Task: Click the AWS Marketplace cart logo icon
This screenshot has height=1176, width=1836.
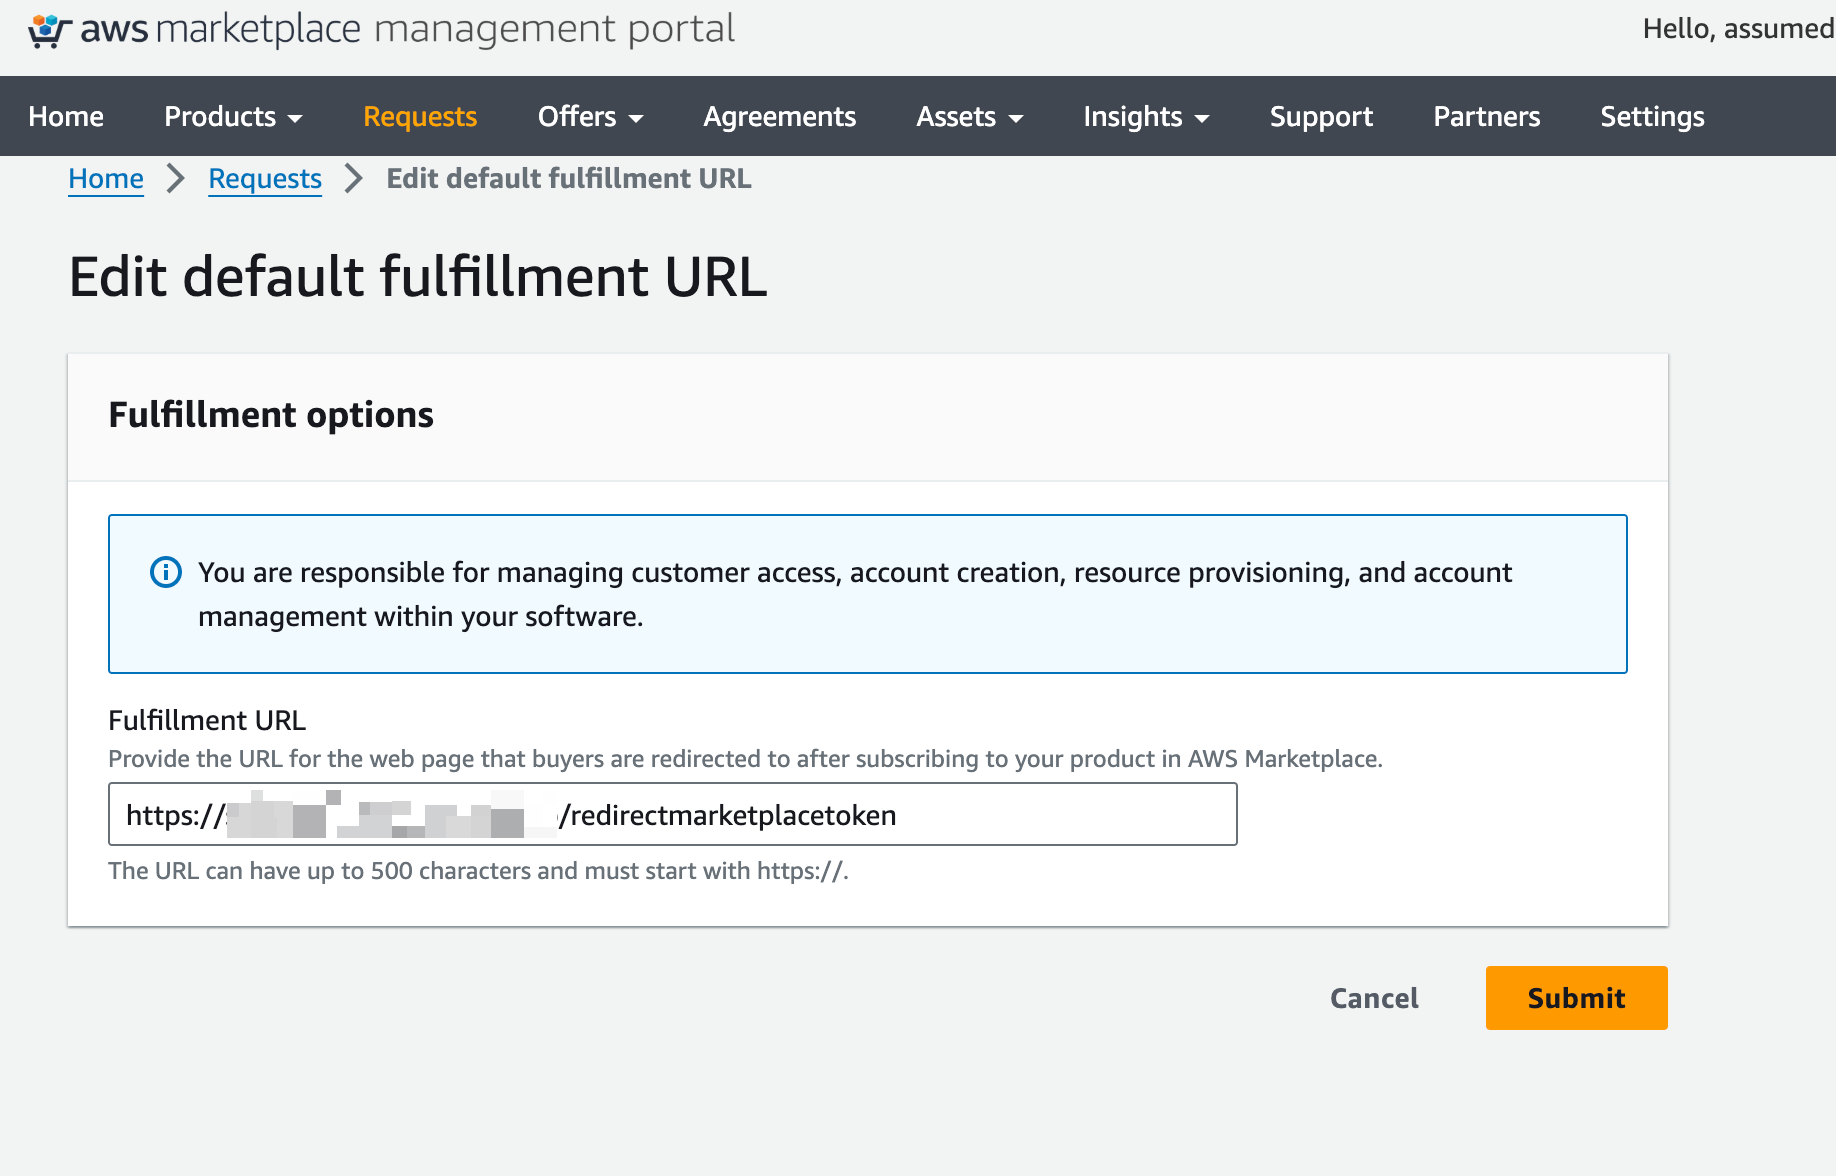Action: 49,30
